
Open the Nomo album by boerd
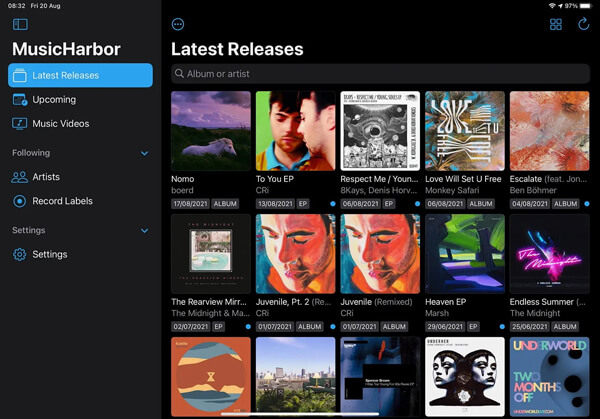click(210, 131)
